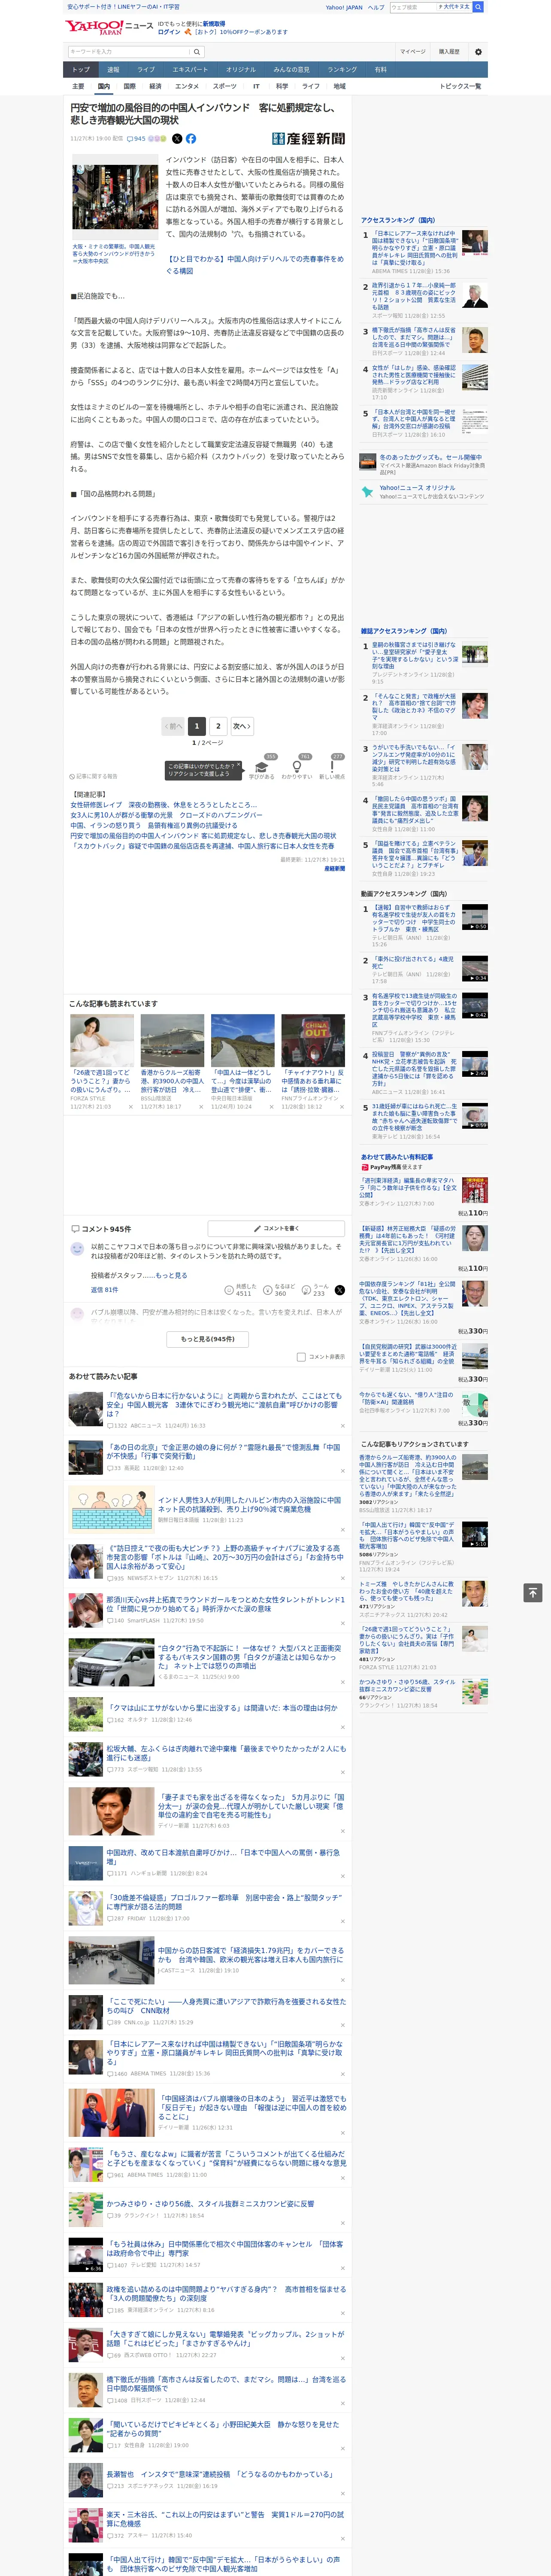
Task: Click blue search button at top right
Action: tap(478, 7)
